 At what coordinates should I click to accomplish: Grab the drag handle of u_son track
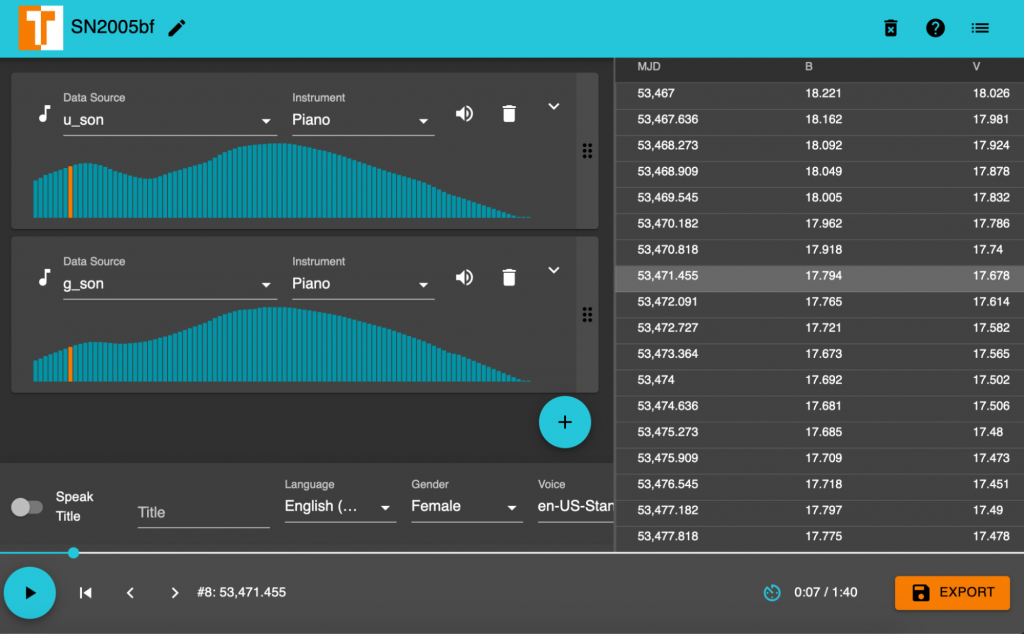click(587, 151)
